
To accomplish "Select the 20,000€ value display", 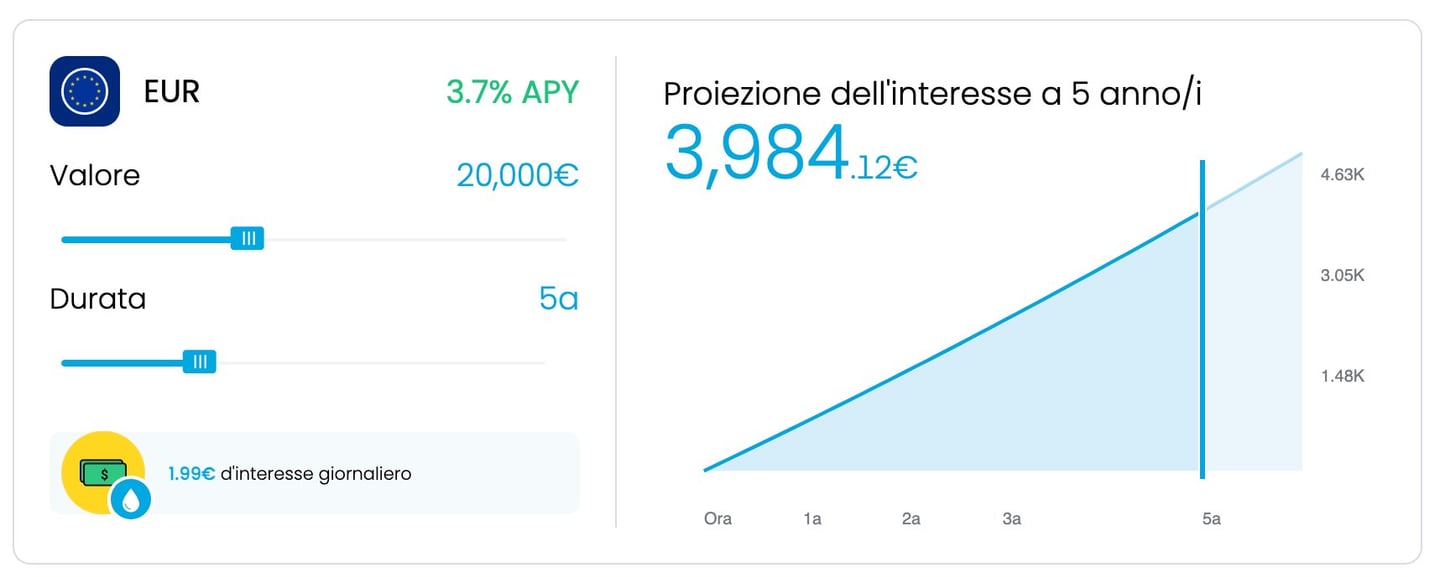I will pos(517,175).
